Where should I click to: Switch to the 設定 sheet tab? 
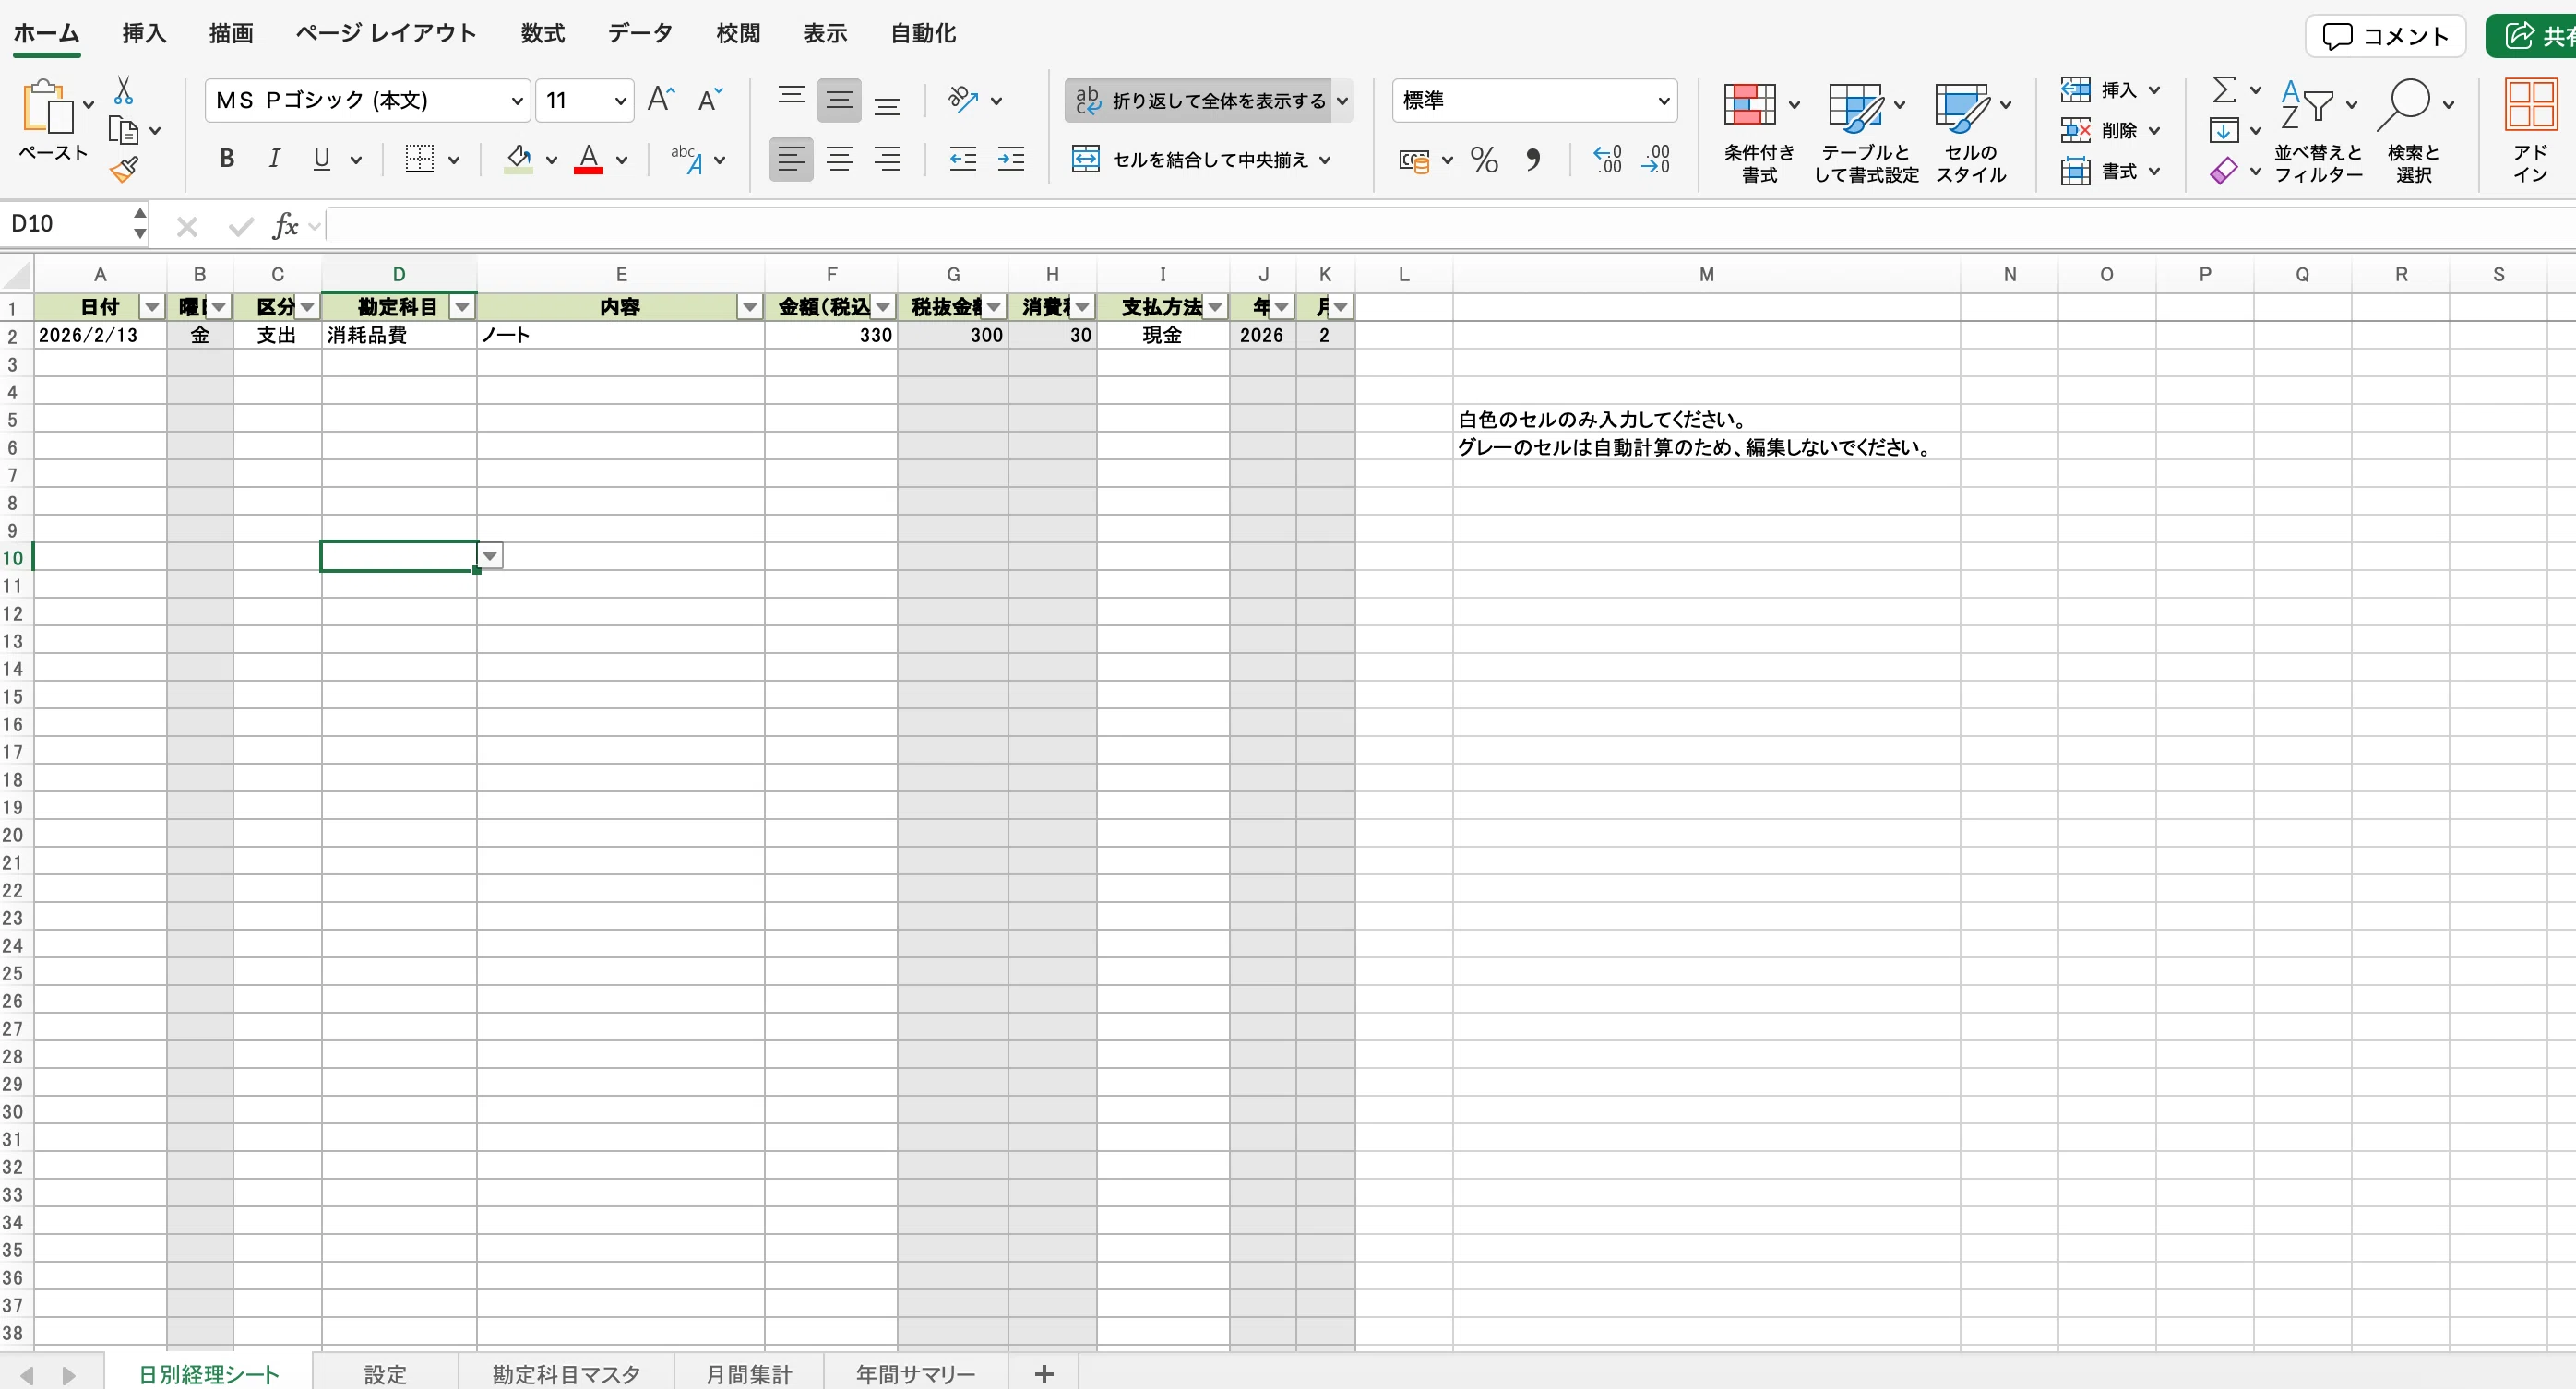(385, 1373)
